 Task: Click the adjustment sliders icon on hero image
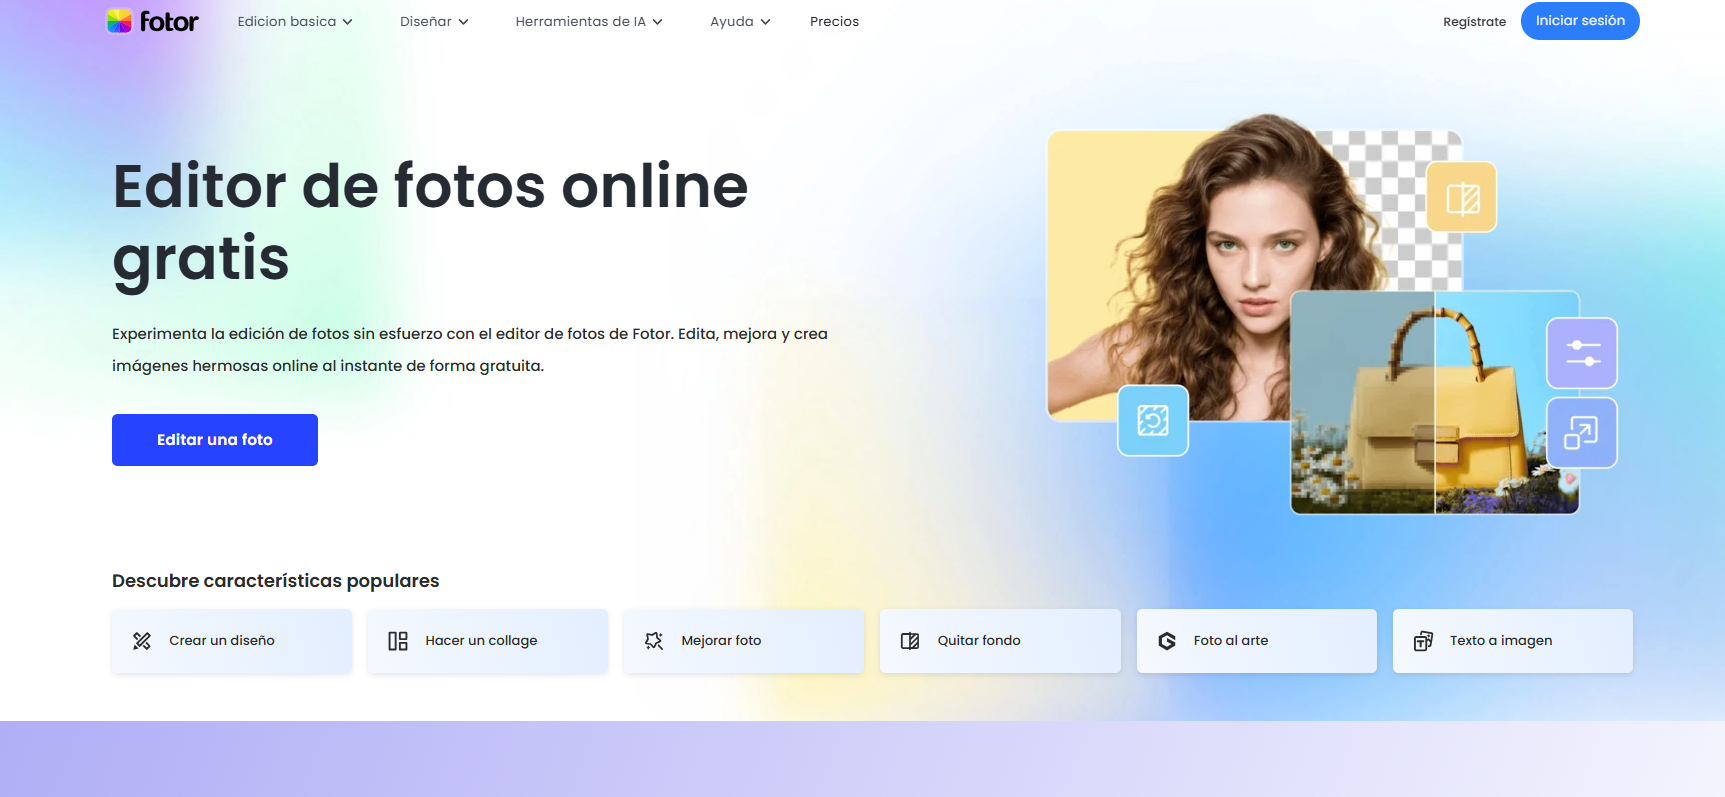1582,353
